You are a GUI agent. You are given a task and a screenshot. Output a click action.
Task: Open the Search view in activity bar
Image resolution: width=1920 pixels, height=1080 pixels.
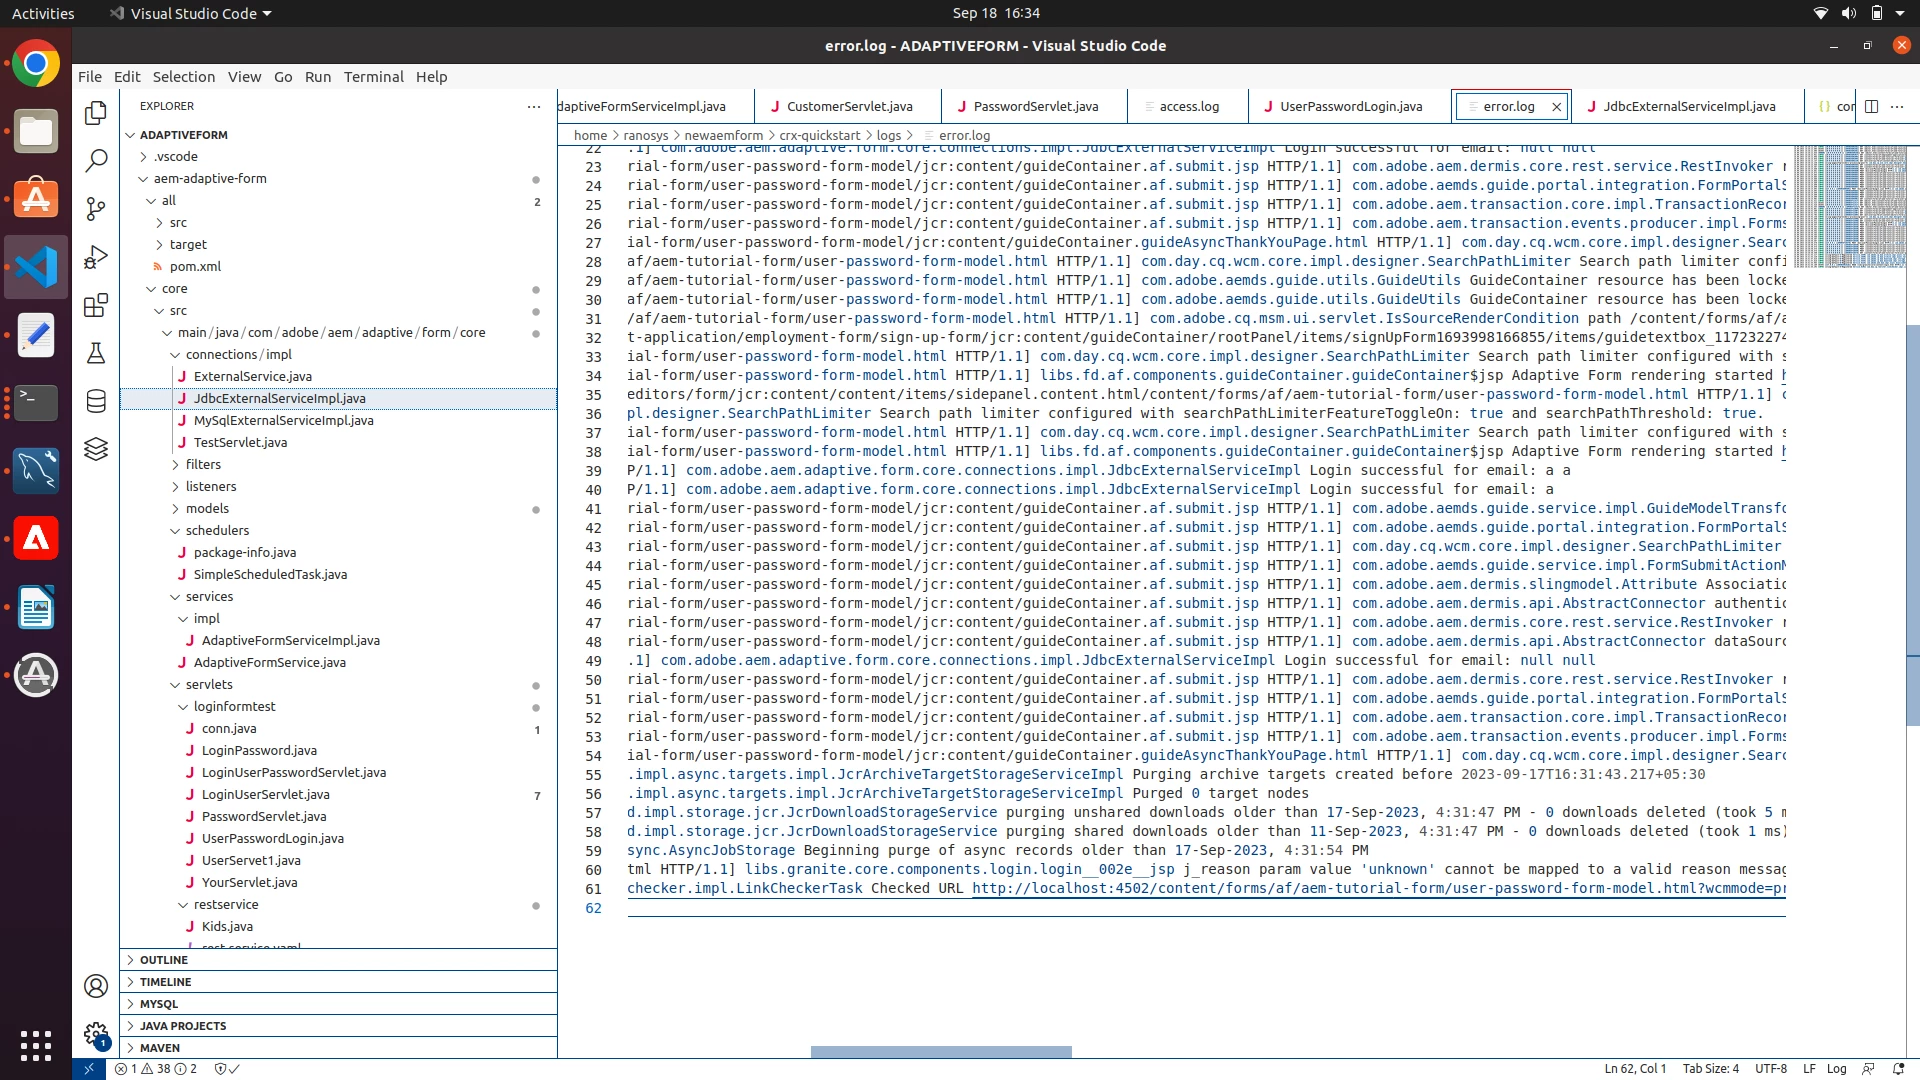coord(96,160)
